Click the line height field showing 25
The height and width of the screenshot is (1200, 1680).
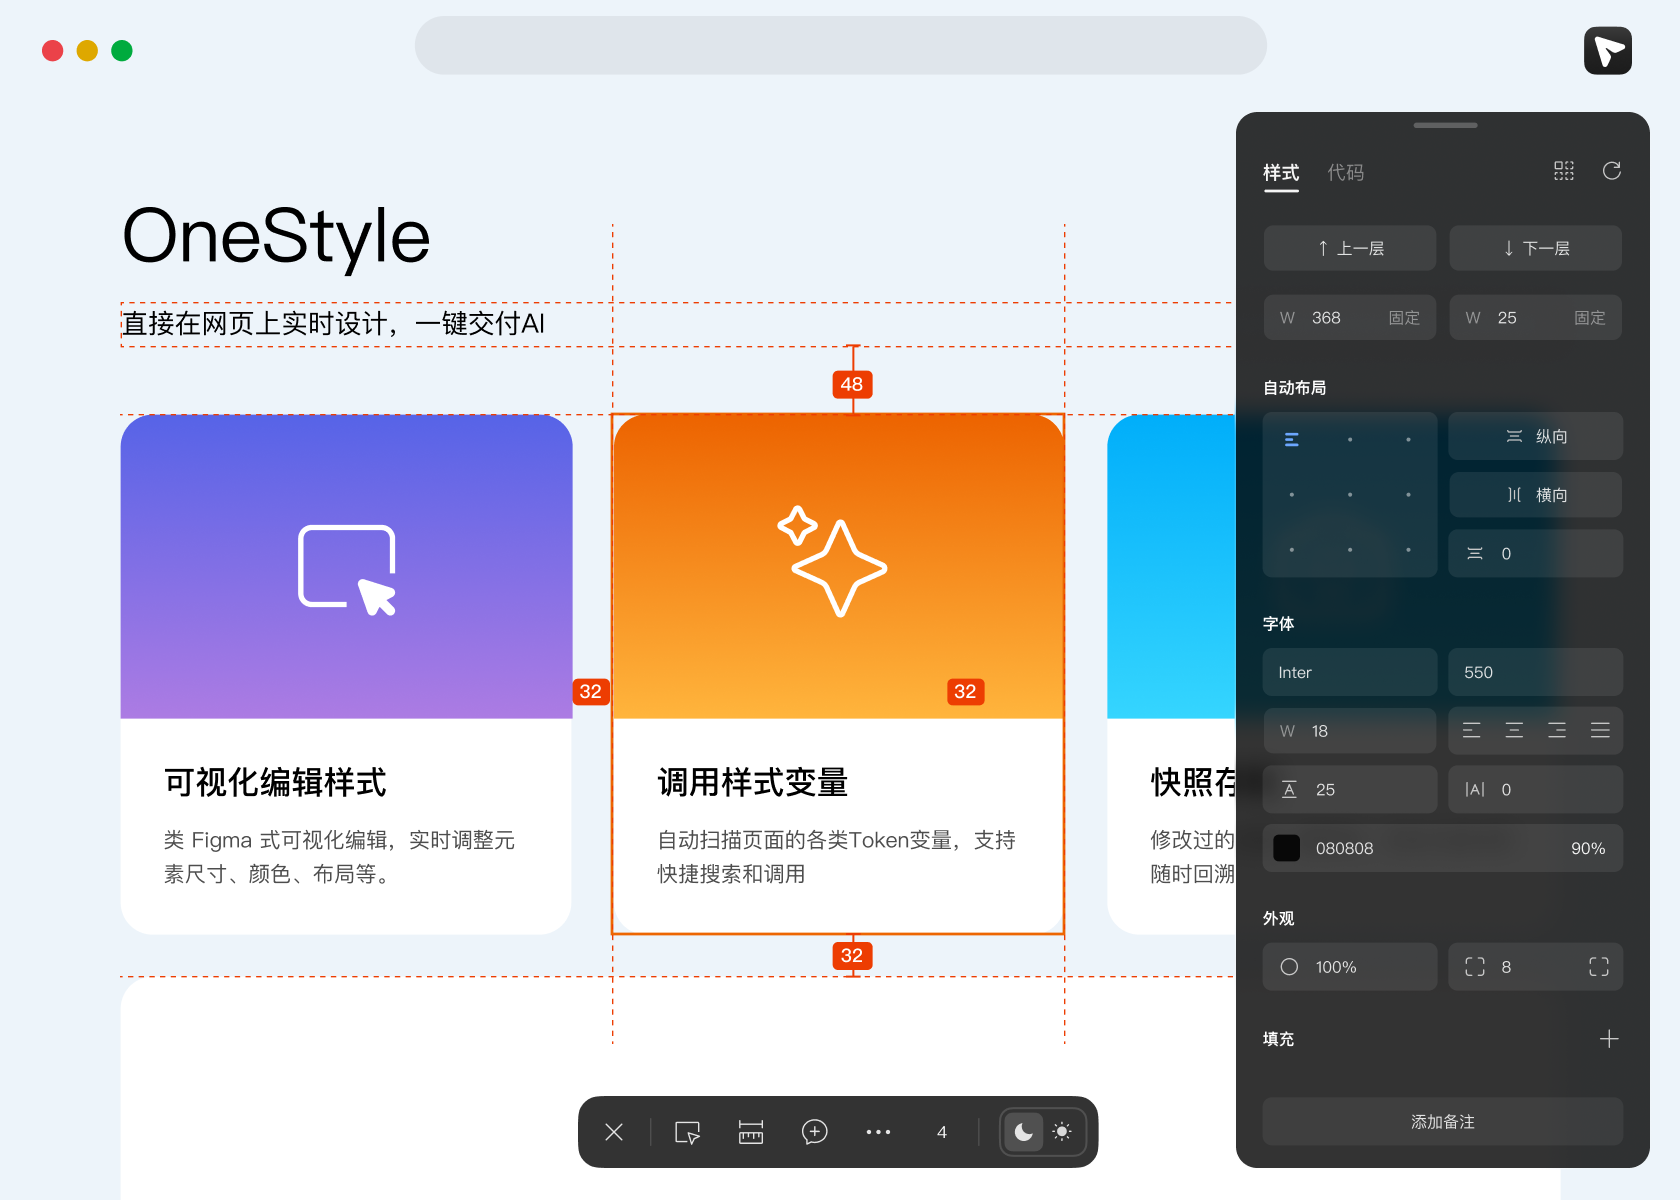(x=1350, y=790)
